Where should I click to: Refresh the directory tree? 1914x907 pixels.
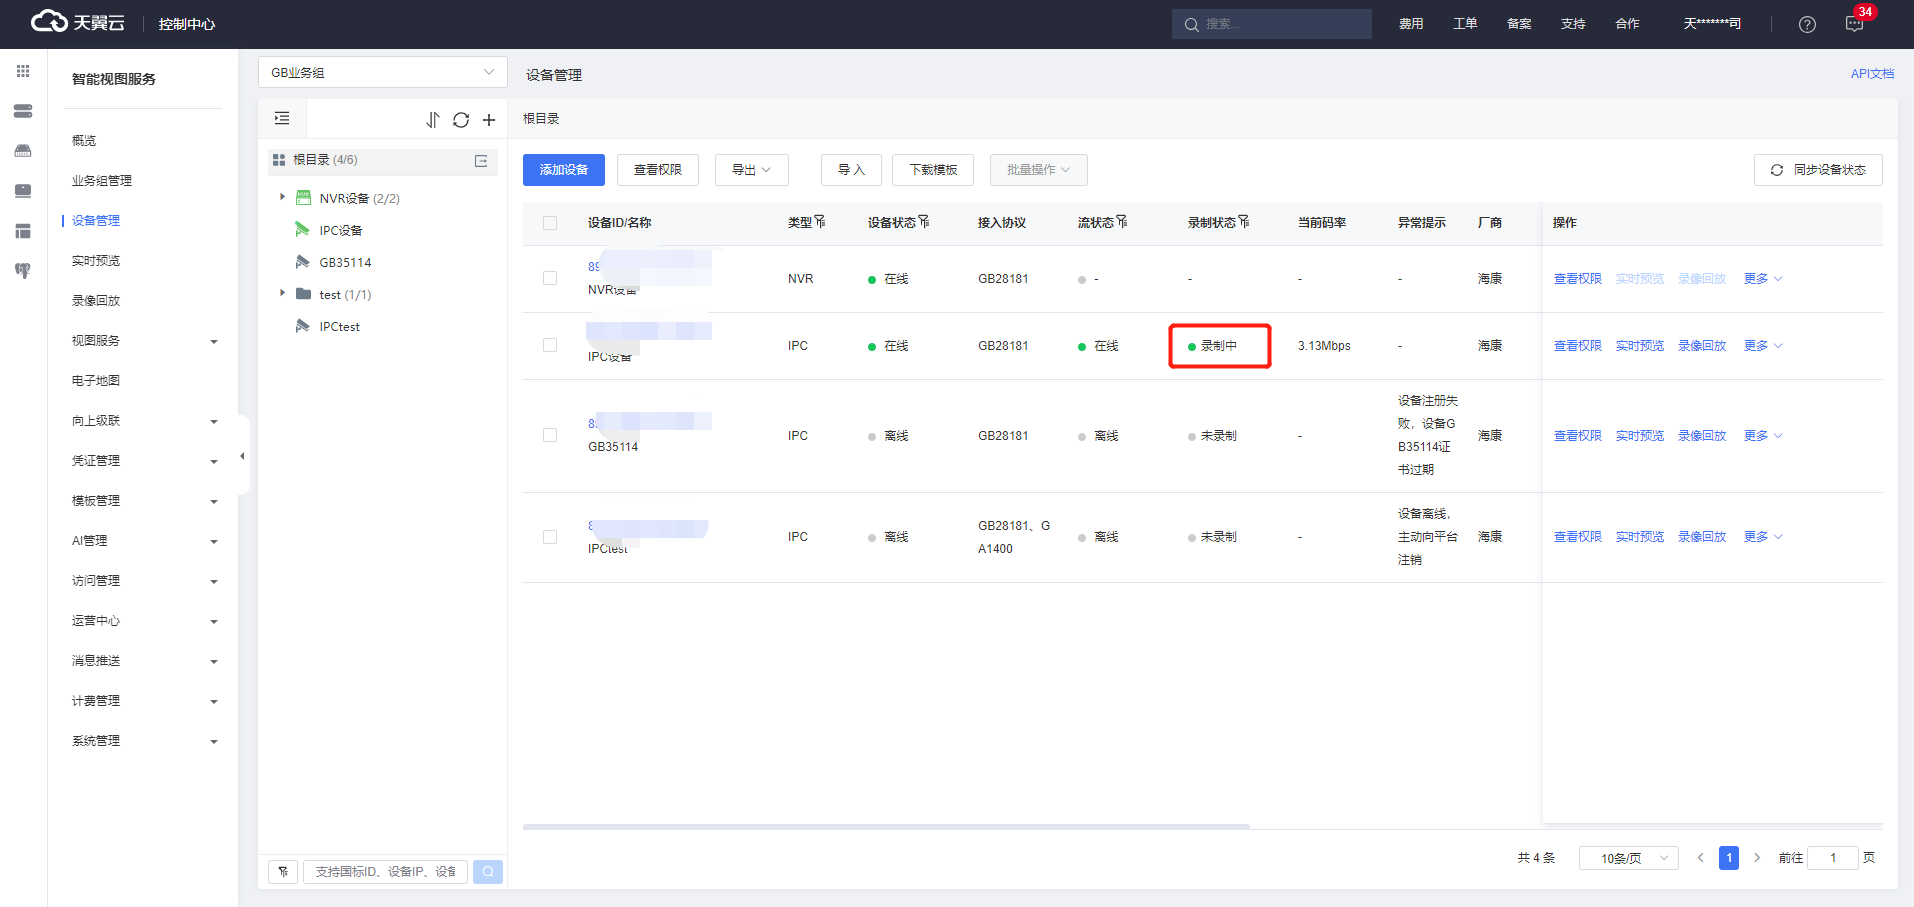[x=461, y=120]
